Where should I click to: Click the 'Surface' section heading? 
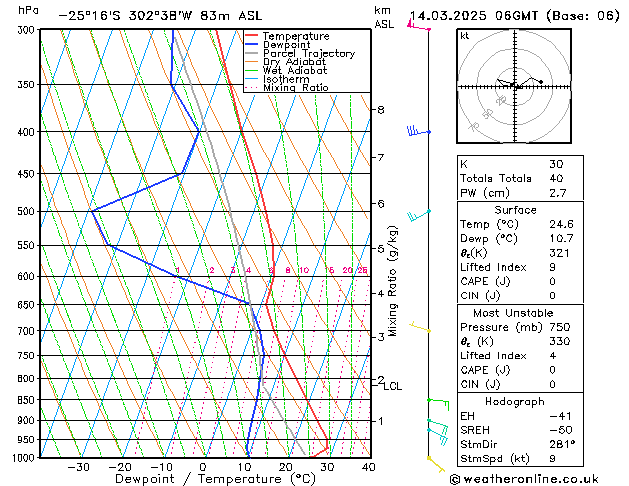[x=515, y=210]
